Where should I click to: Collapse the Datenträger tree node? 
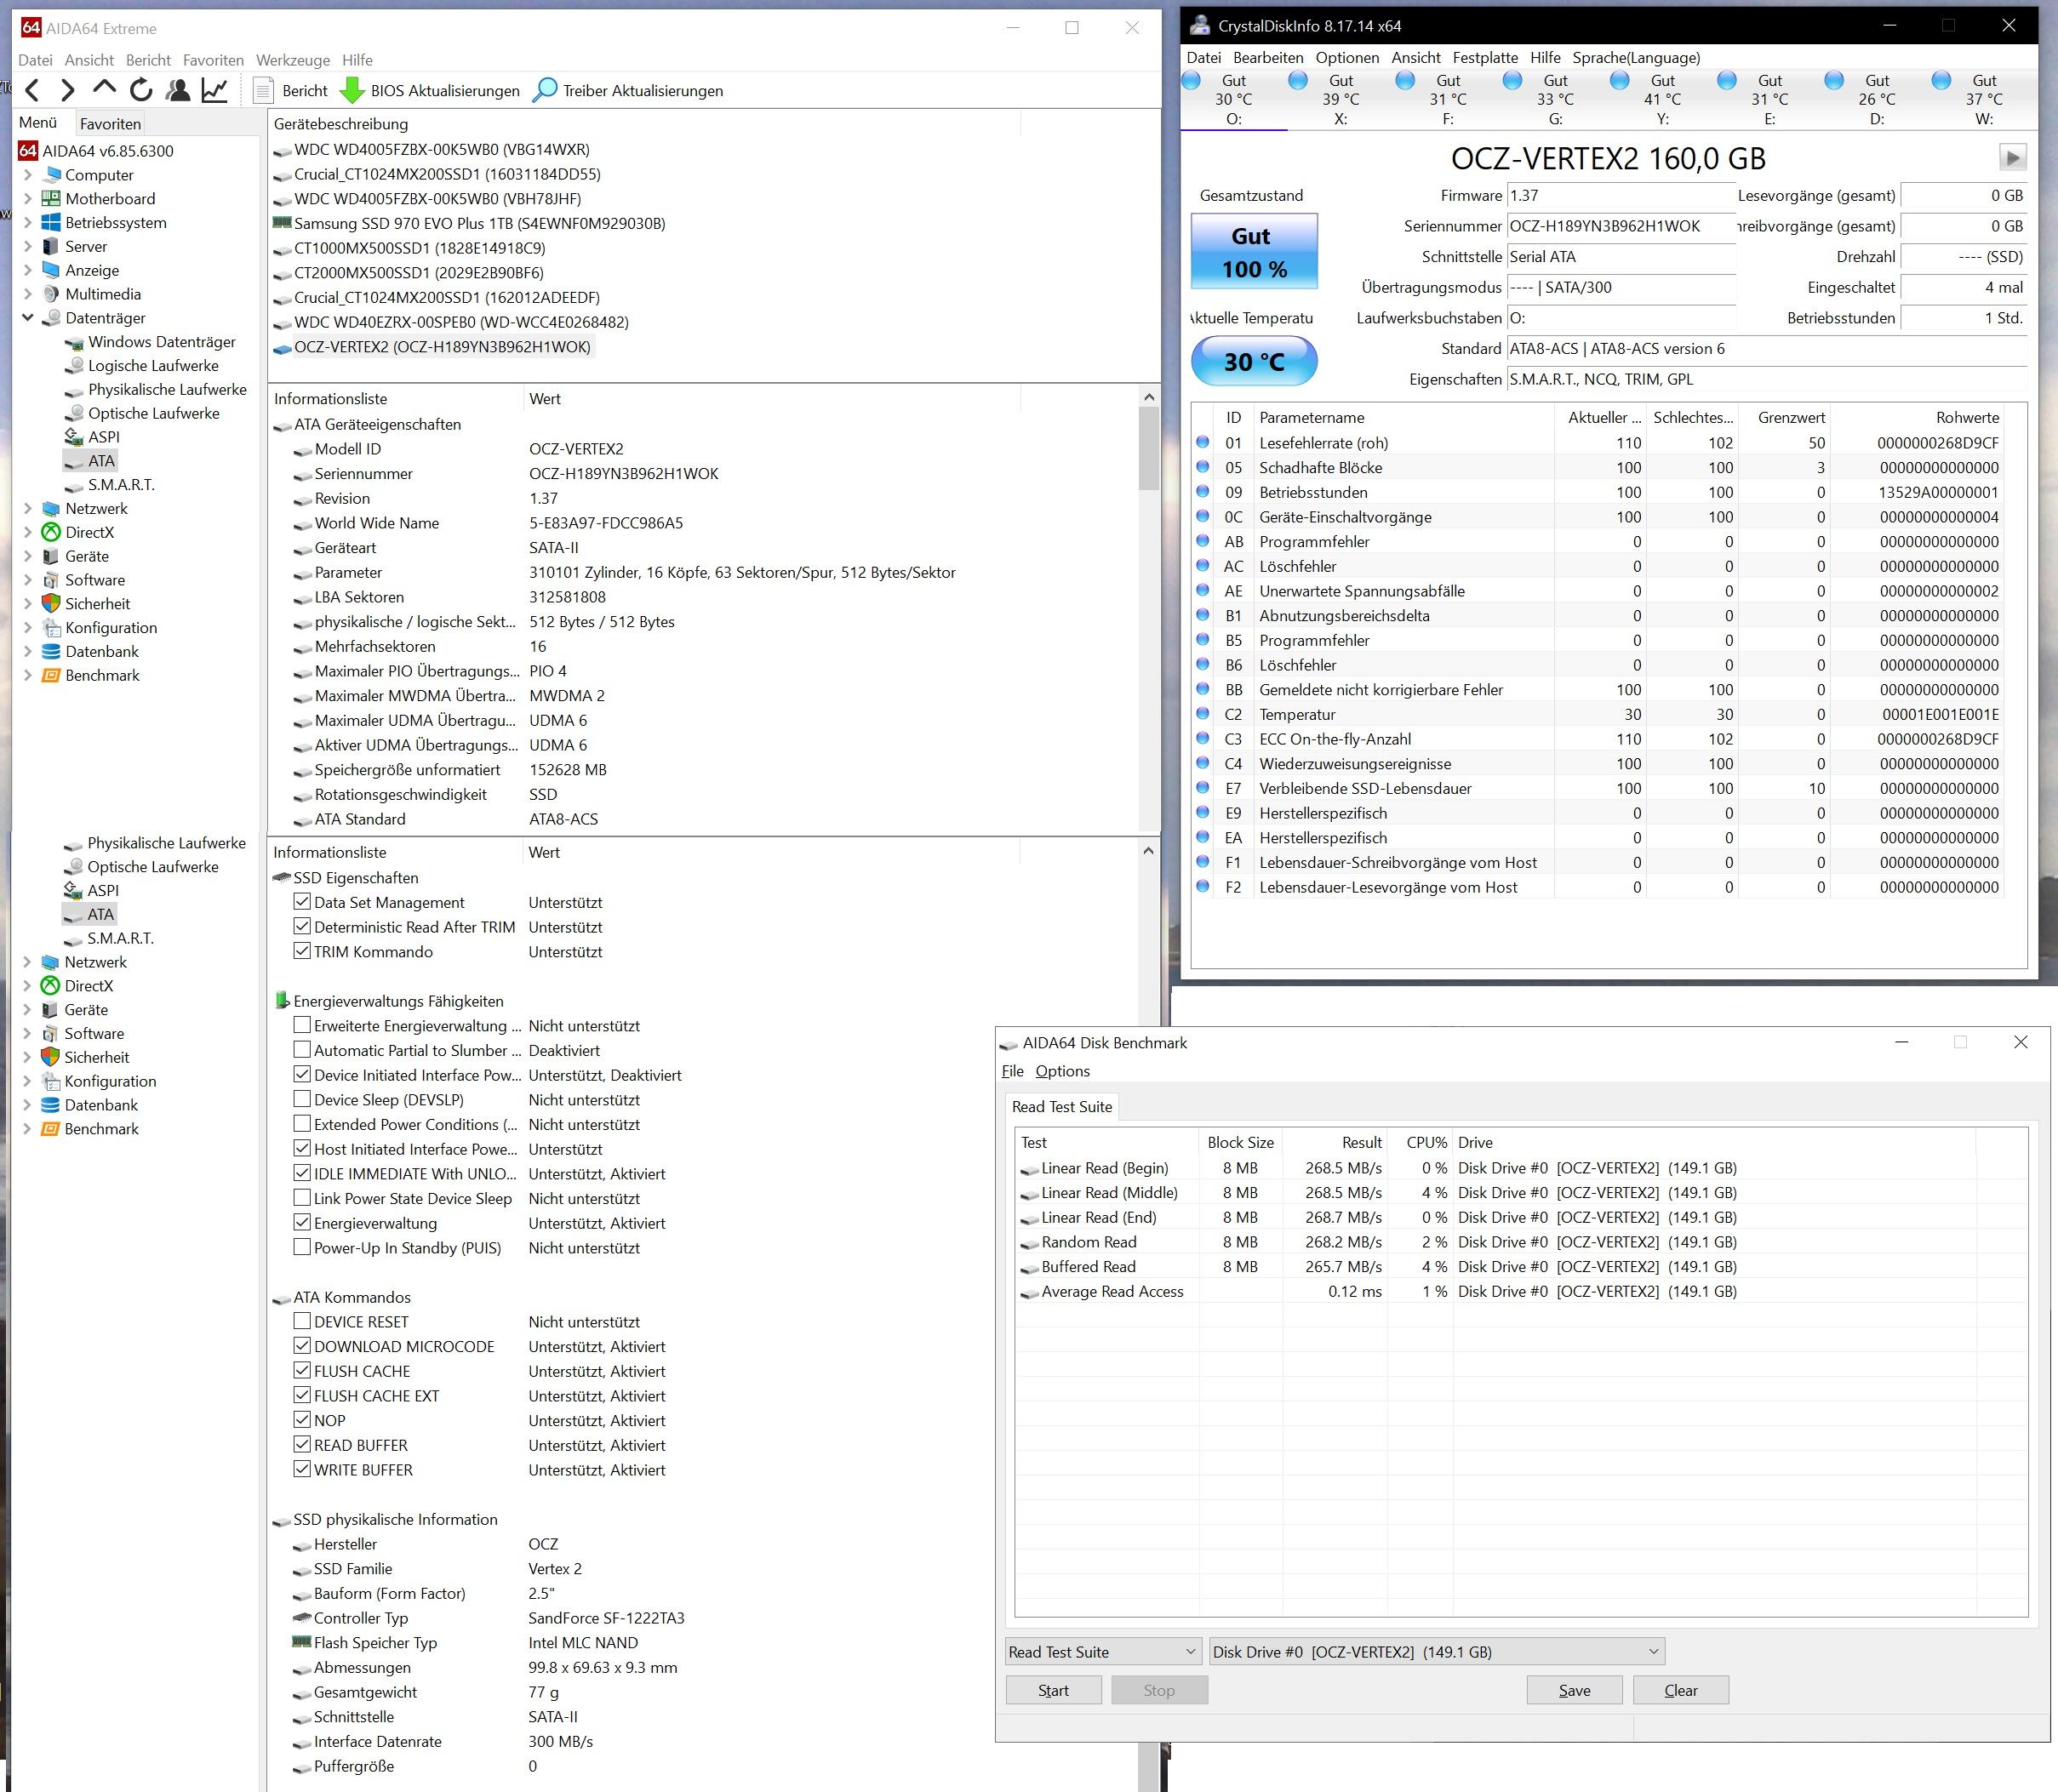click(28, 318)
